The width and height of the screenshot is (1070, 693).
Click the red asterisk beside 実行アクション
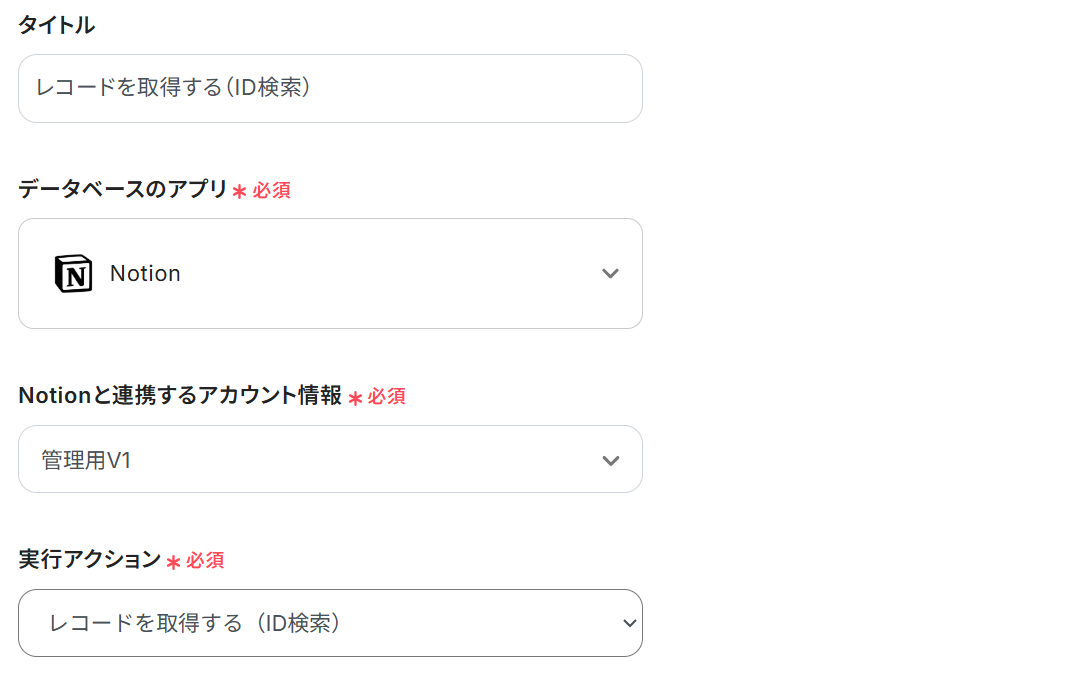tap(173, 562)
